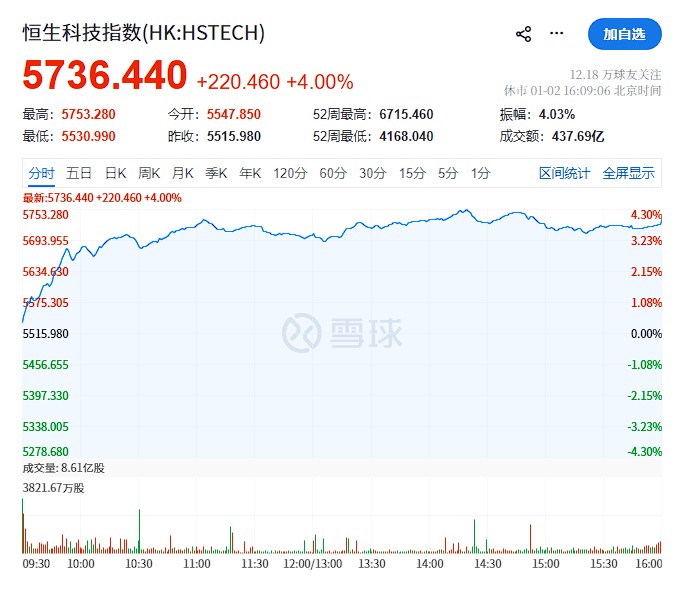Show the 季K chart

(x=216, y=173)
